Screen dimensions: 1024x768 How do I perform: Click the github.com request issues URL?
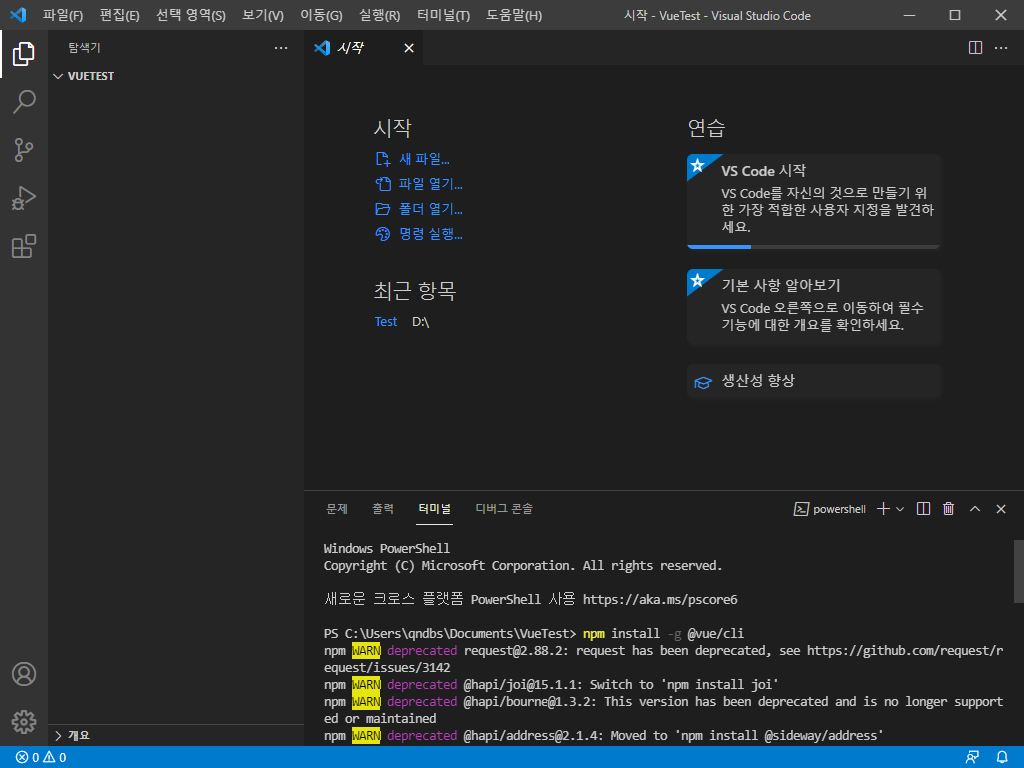point(664,659)
